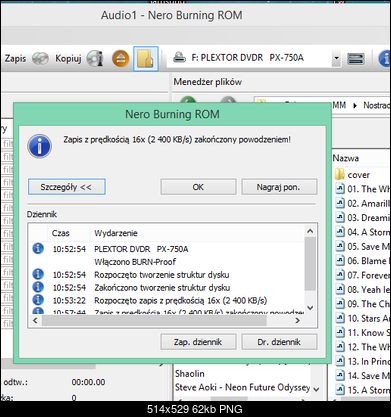Click the drive options icon beside recorder list
391x417 pixels.
click(x=356, y=59)
